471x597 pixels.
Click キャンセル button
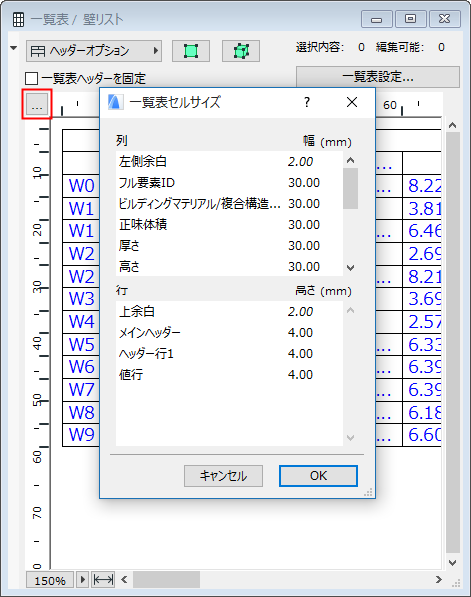(223, 476)
